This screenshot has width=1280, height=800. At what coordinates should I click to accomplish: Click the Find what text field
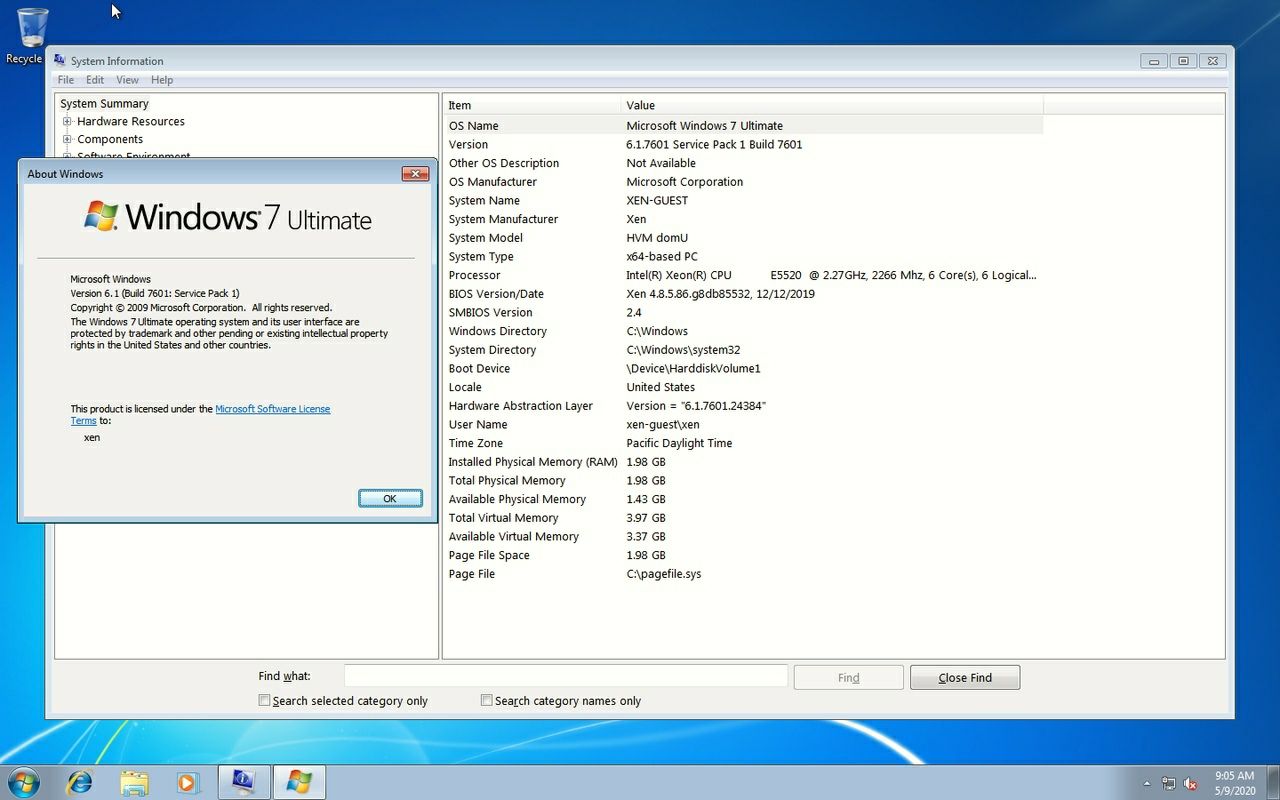[566, 676]
